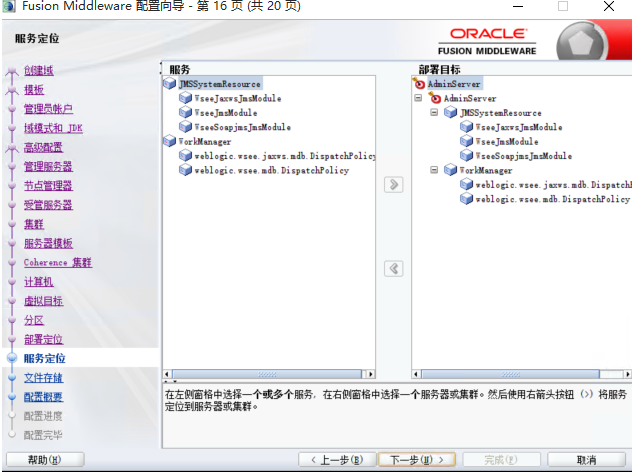Viewport: 632px width, 472px height.
Task: Click WseeSoapjmsJmsModule icon in deployment targets
Action: pyautogui.click(x=466, y=156)
